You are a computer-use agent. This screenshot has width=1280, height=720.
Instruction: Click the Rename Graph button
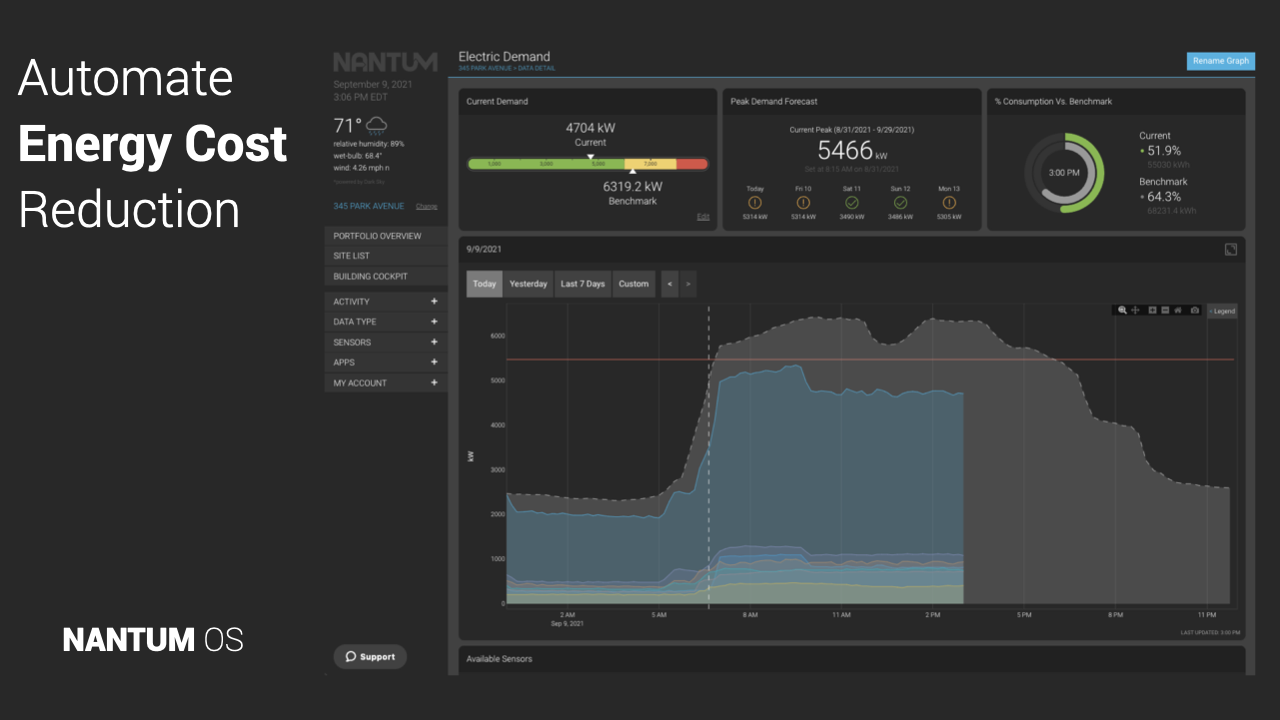click(x=1221, y=61)
